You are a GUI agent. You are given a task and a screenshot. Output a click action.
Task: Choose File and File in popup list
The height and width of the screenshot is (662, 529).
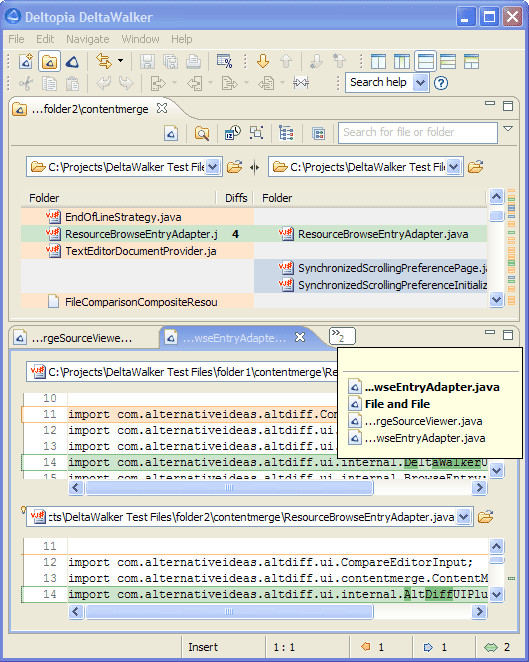(x=397, y=404)
